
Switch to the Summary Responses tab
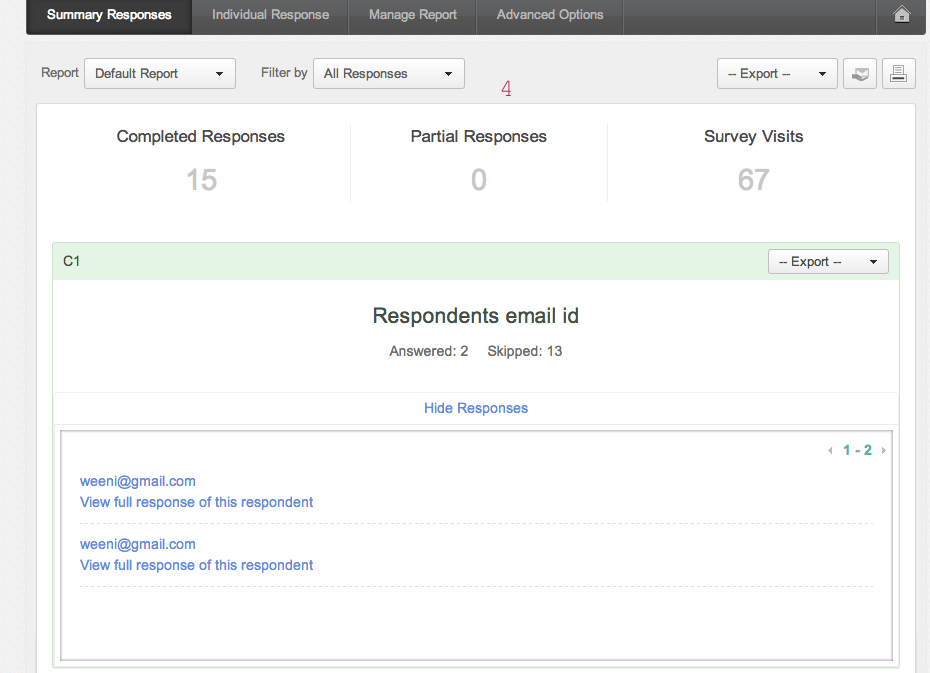pos(109,15)
